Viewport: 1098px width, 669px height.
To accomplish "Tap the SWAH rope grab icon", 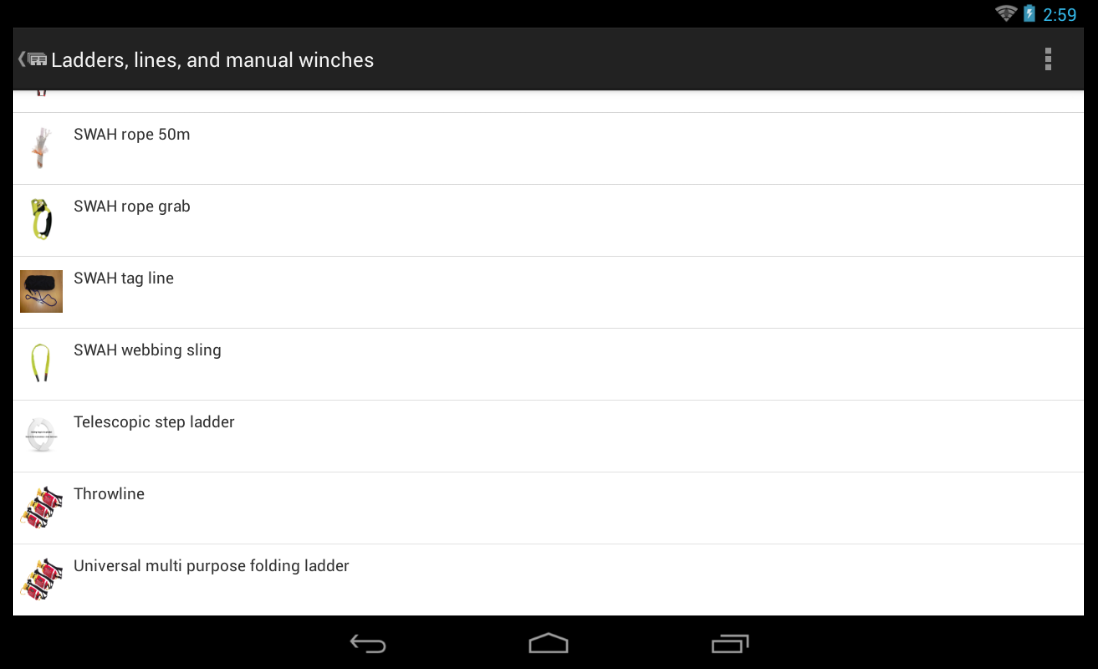I will coord(41,219).
